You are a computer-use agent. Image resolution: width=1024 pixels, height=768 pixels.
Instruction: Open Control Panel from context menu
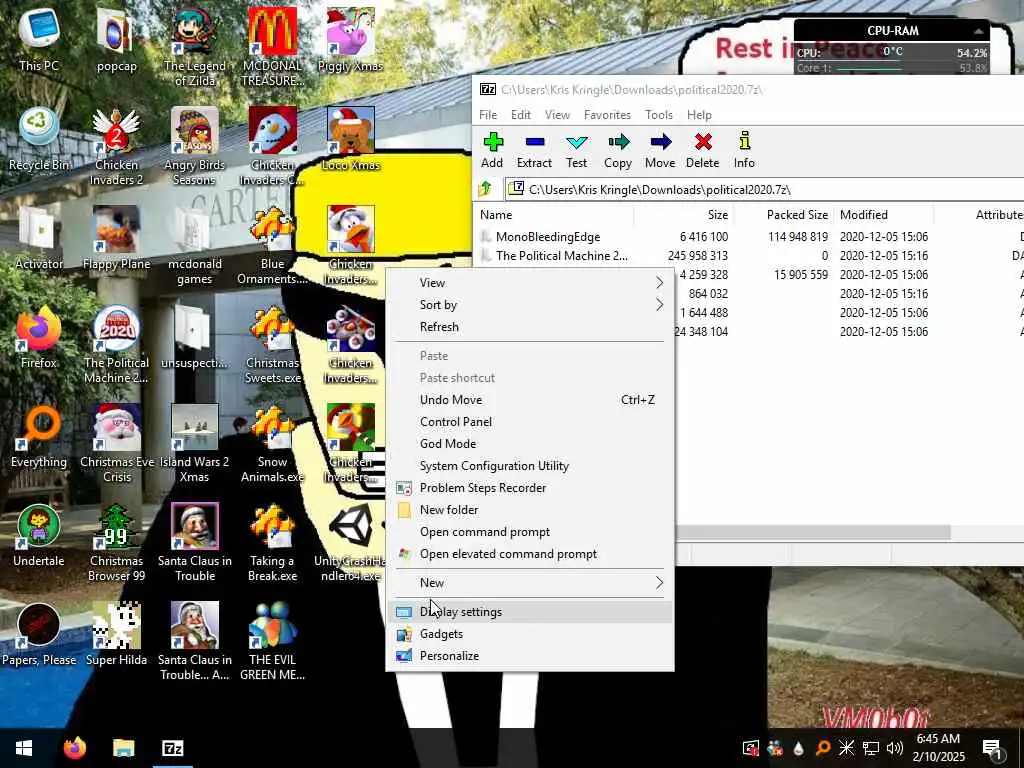[x=530, y=422]
